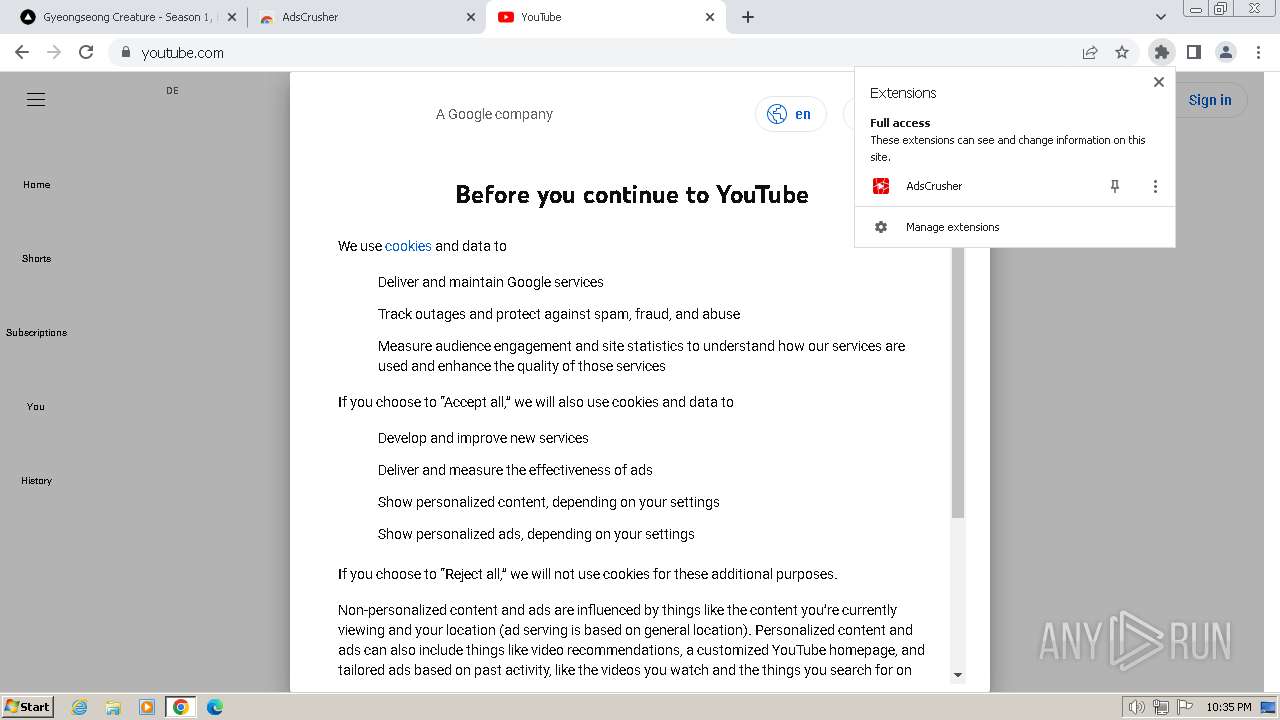Open File Explorer from taskbar
The width and height of the screenshot is (1280, 720).
pos(113,707)
